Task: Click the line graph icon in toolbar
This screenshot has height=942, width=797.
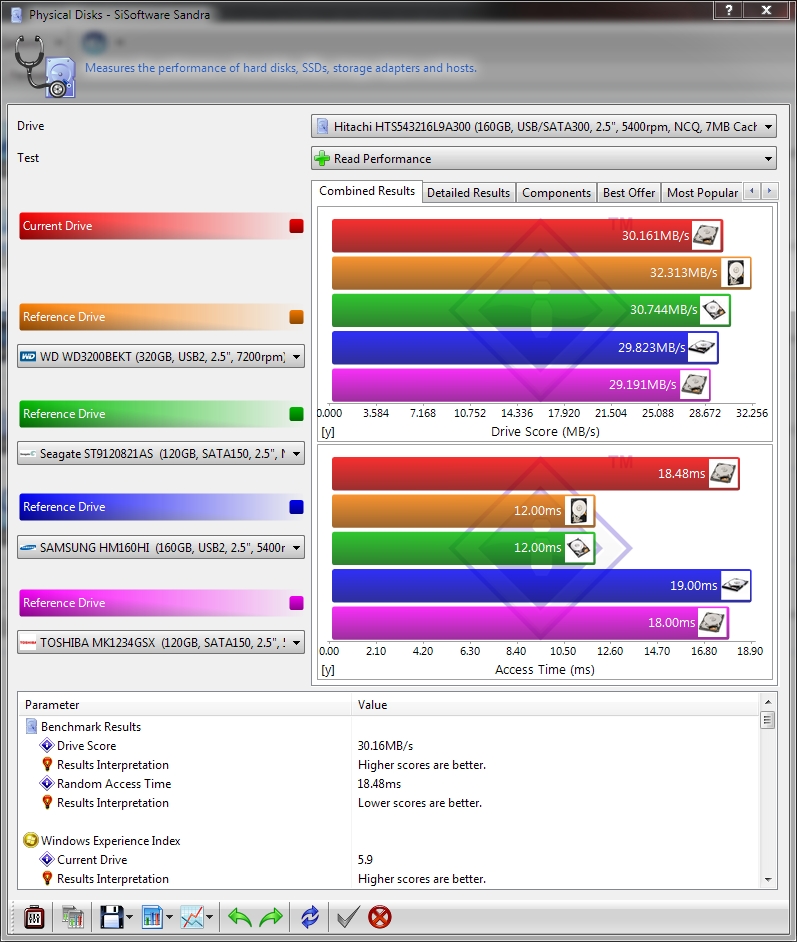Action: (192, 917)
